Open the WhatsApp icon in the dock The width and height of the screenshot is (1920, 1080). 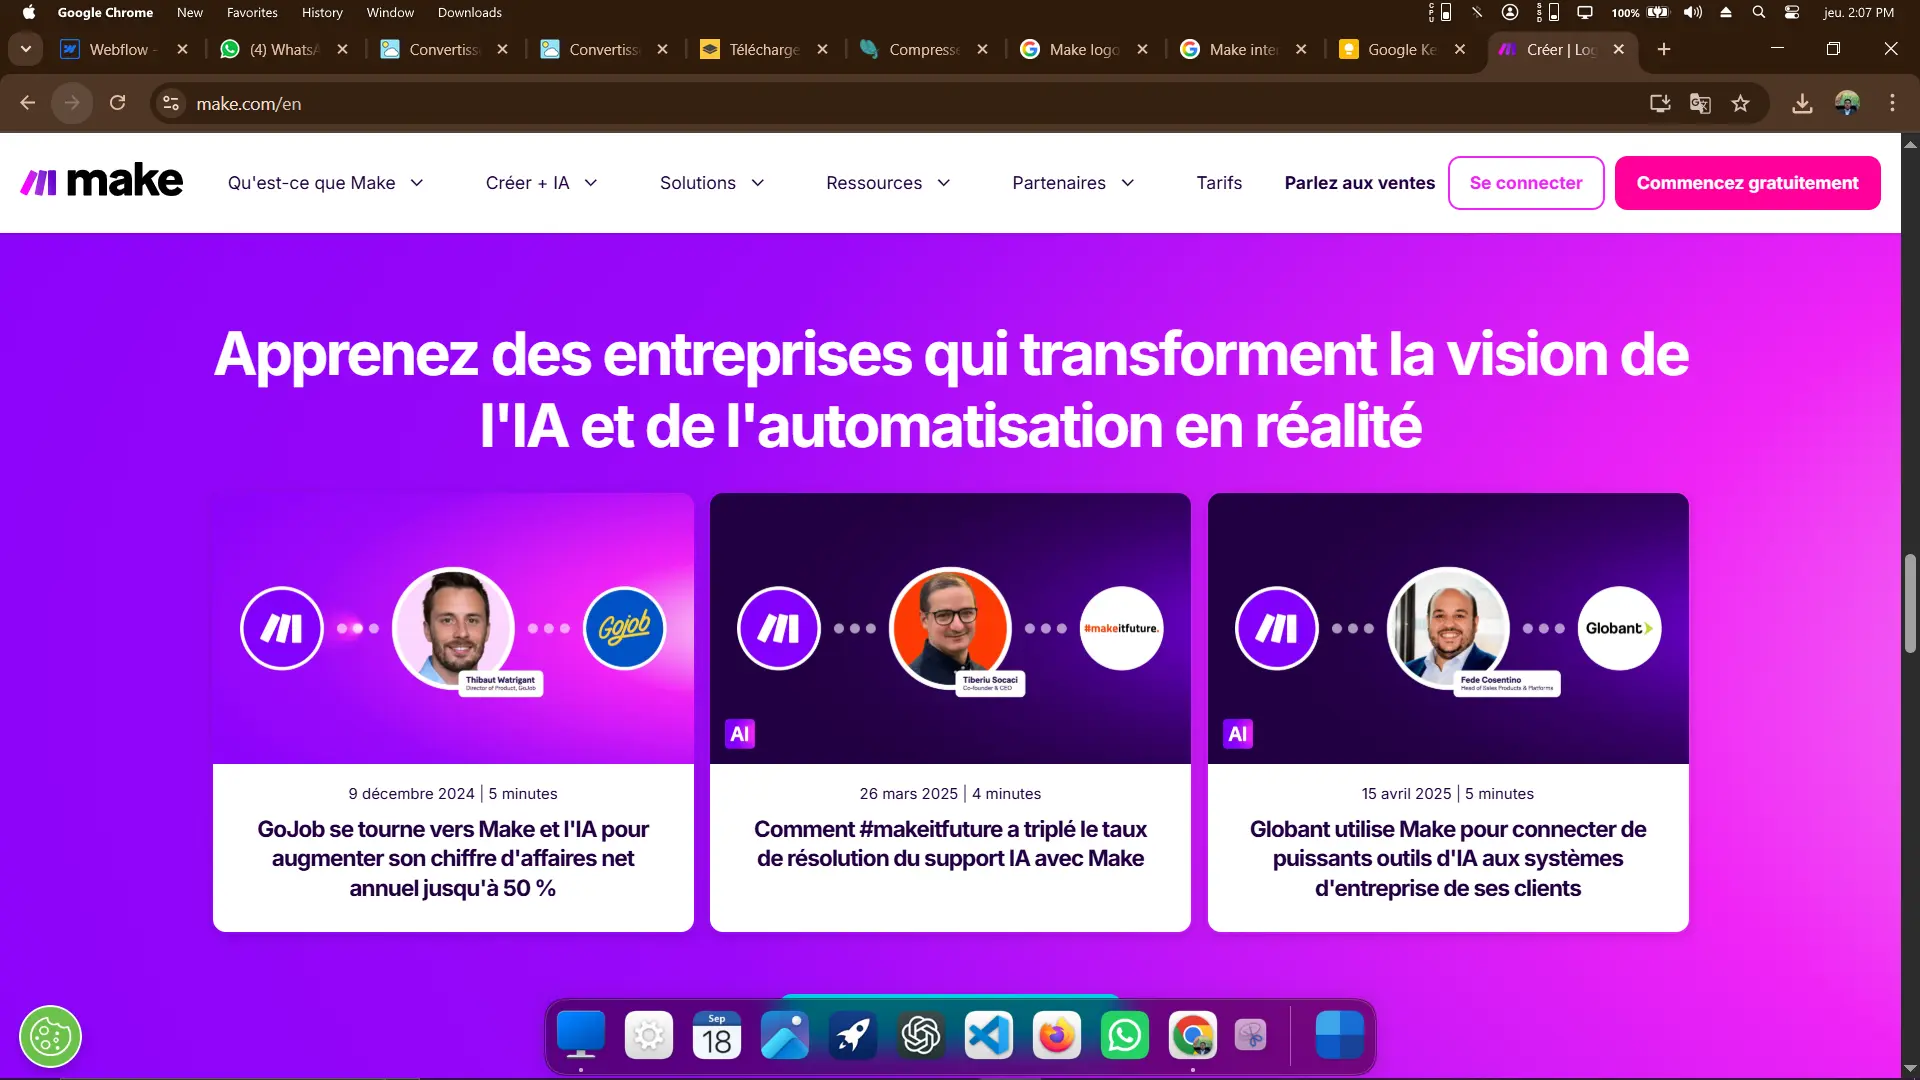1124,1036
